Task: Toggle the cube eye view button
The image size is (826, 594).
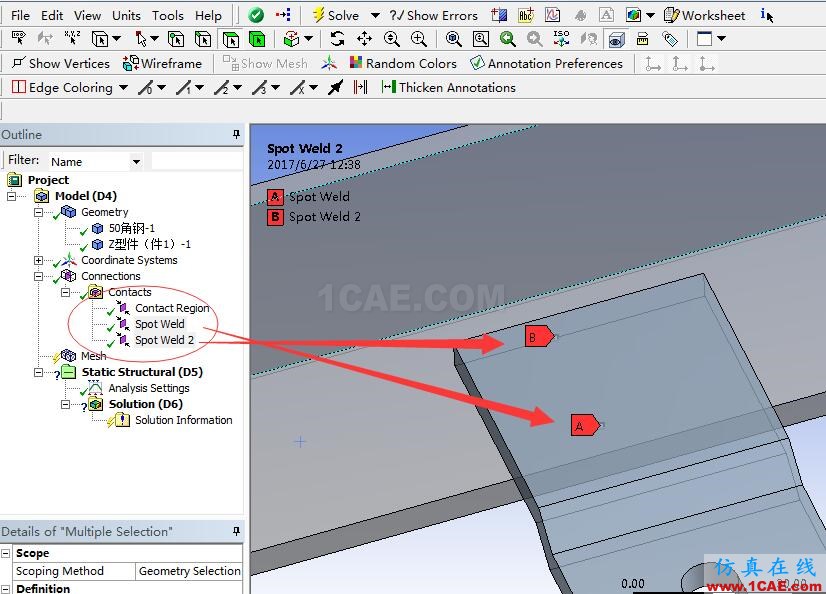Action: click(x=616, y=39)
